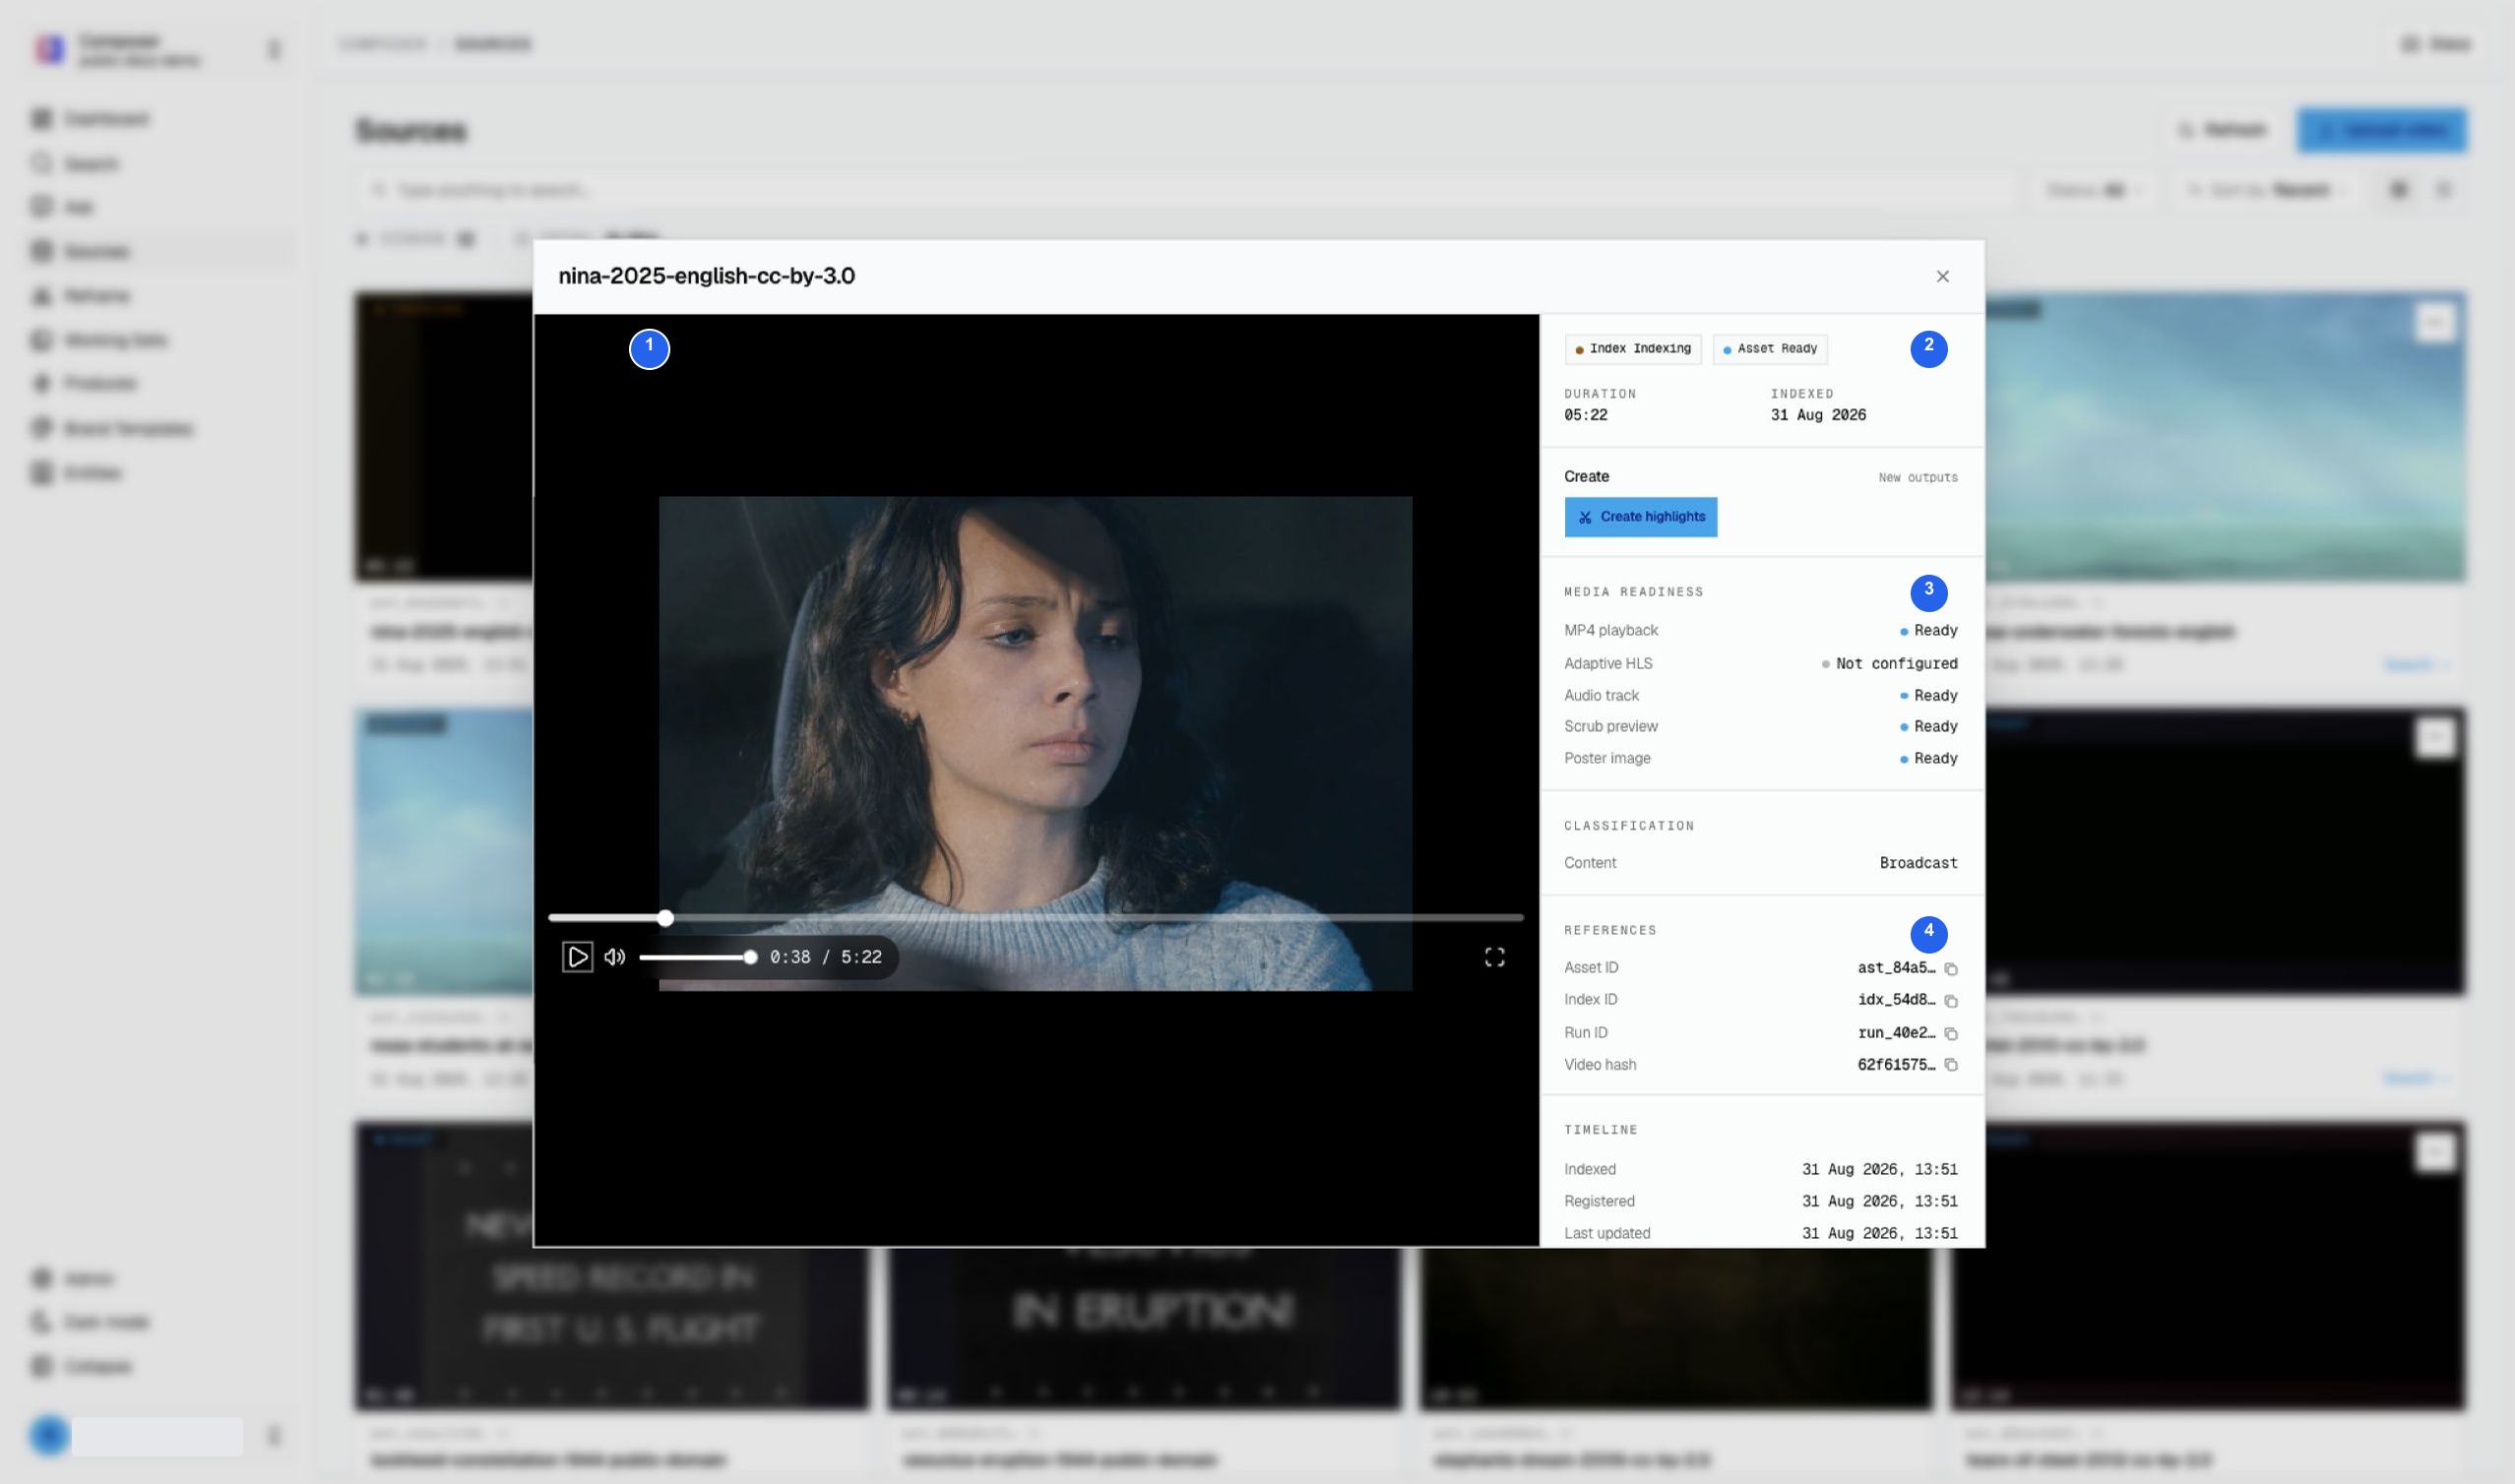
Task: Click the video frame of the woman
Action: pos(1035,743)
